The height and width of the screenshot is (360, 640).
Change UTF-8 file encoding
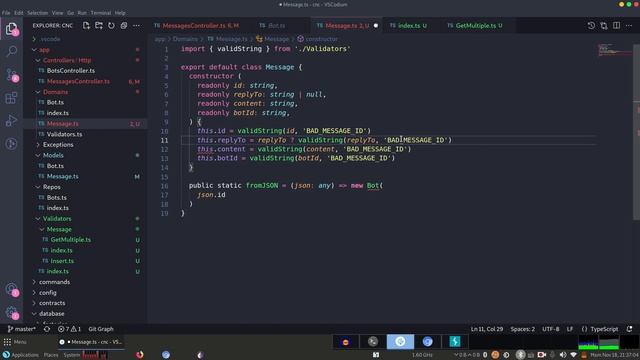coord(551,329)
